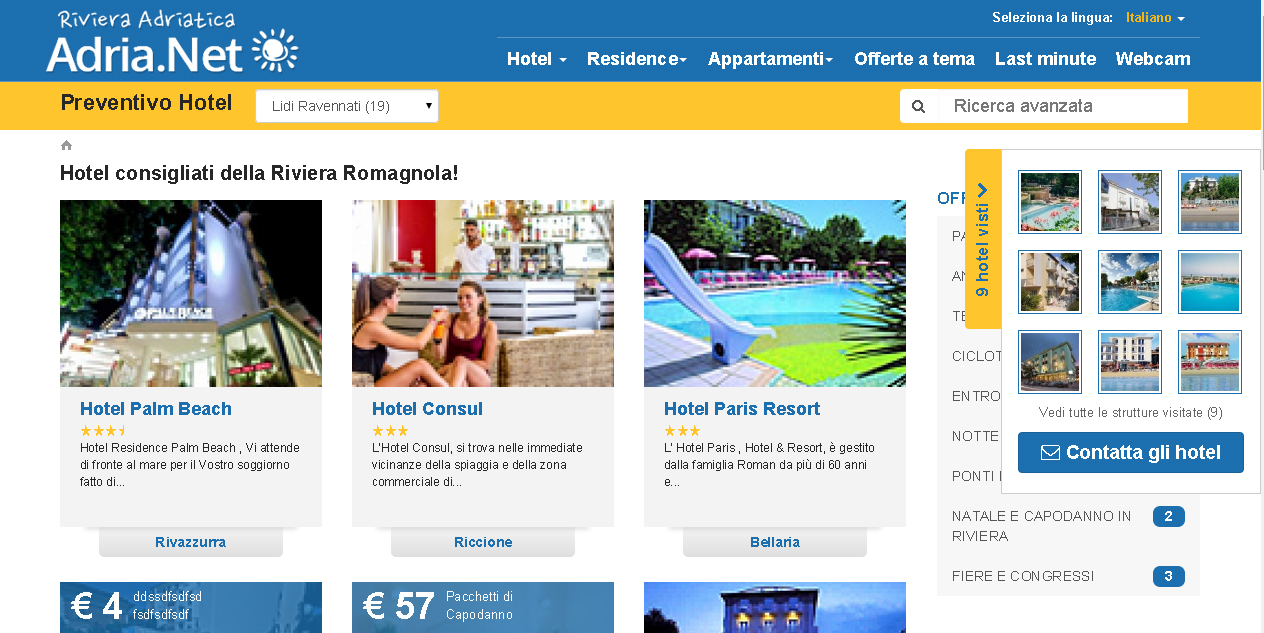The width and height of the screenshot is (1264, 633).
Task: Expand the Residence menu
Action: coord(637,59)
